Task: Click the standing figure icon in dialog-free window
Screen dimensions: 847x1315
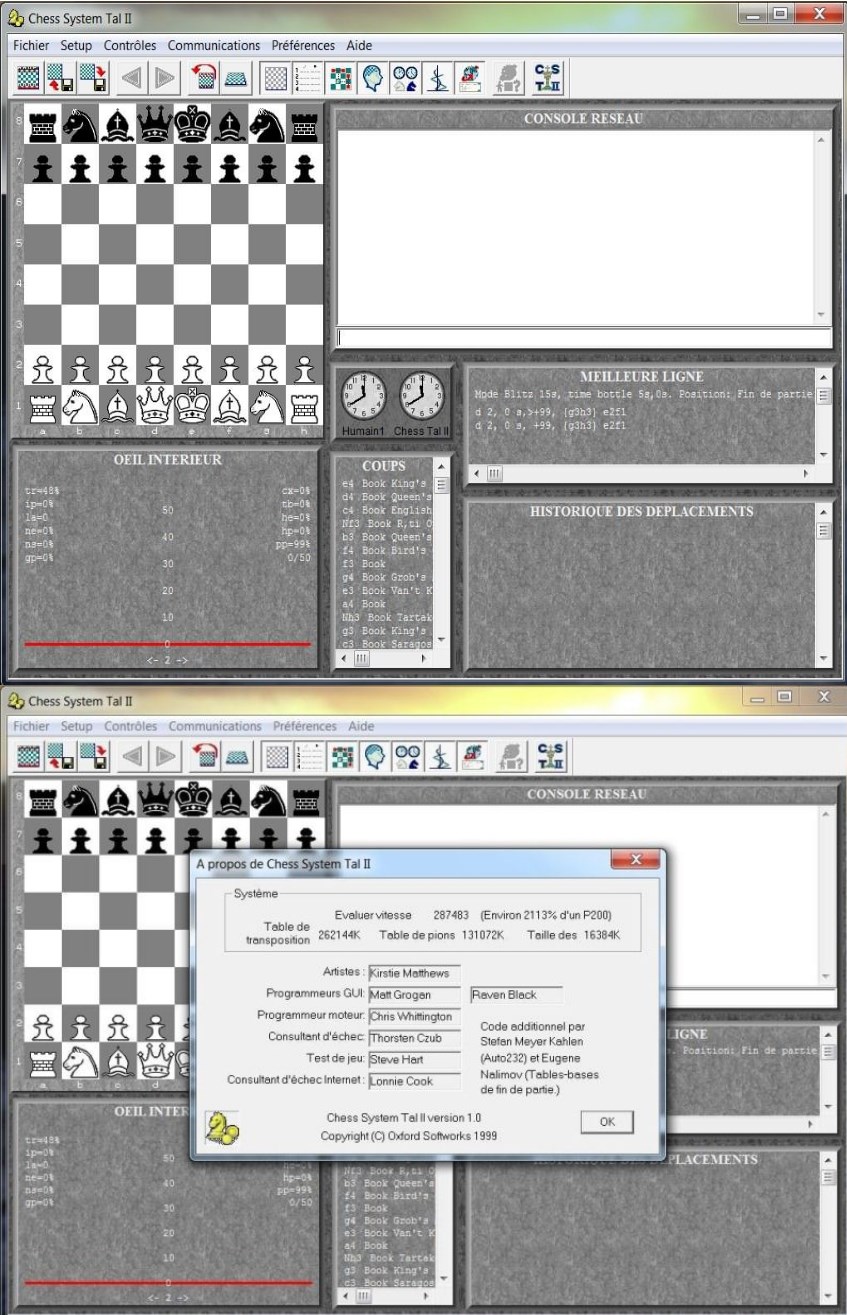Action: 436,78
